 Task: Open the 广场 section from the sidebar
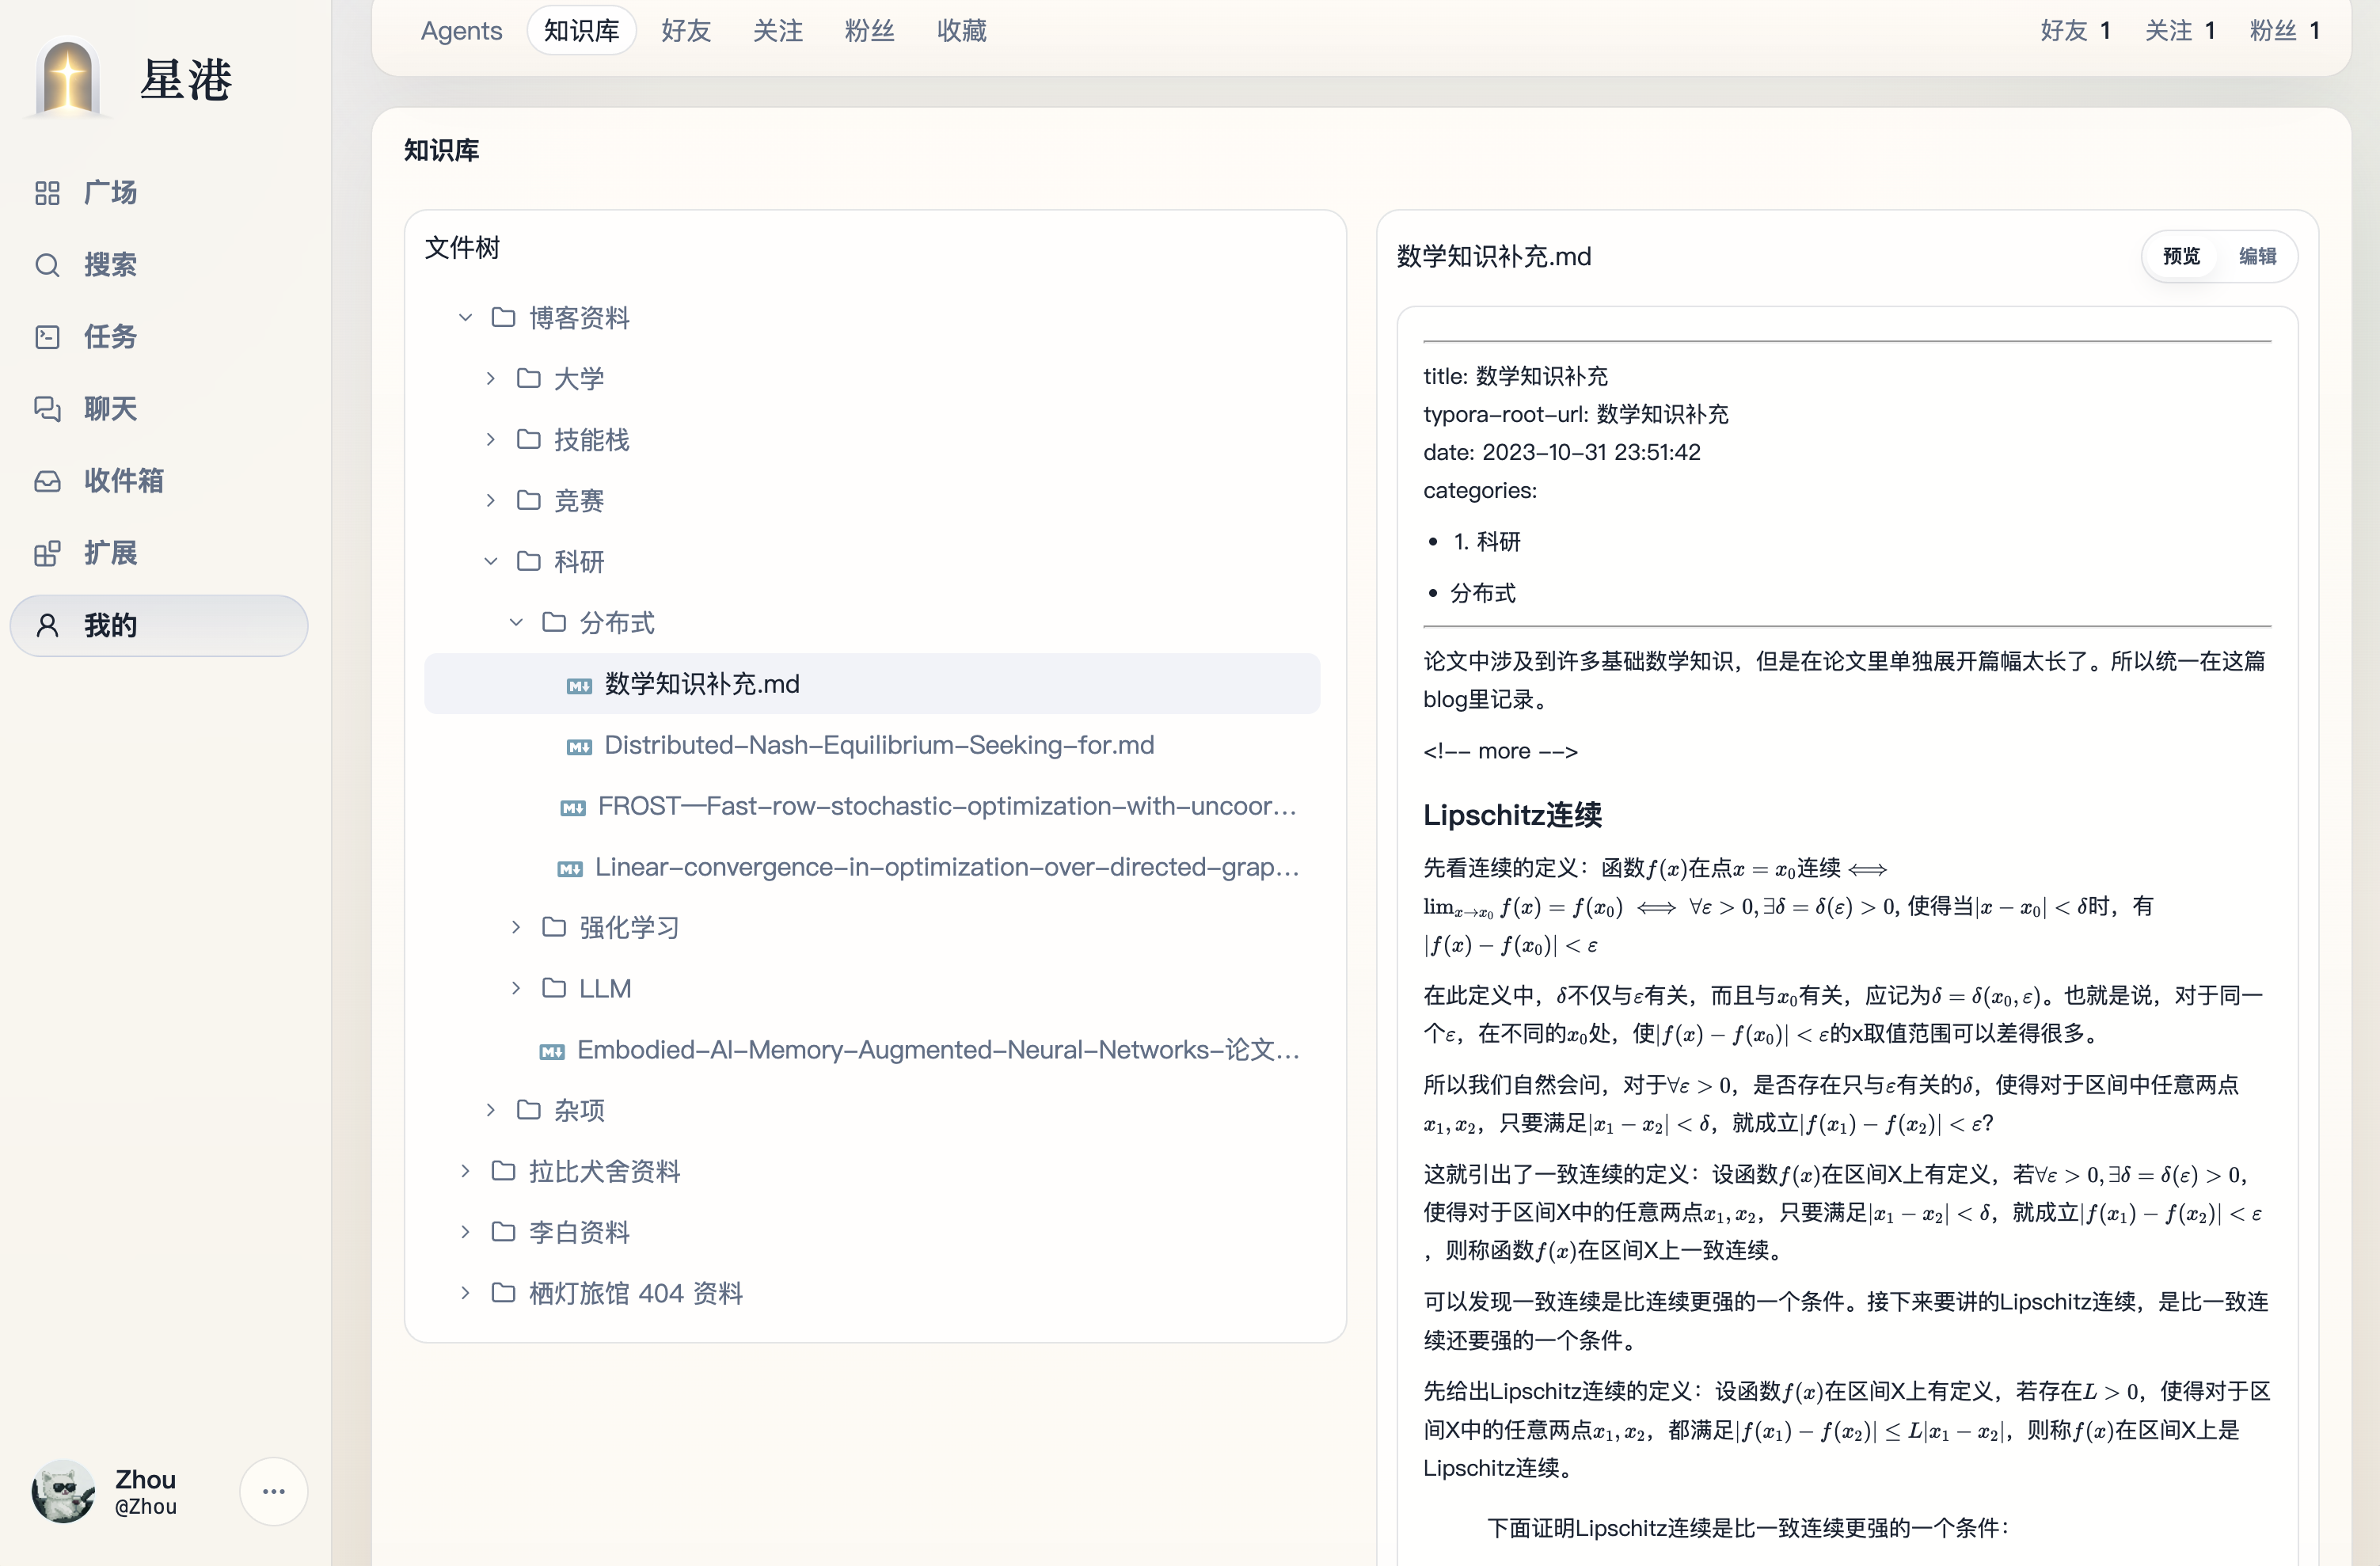click(110, 192)
